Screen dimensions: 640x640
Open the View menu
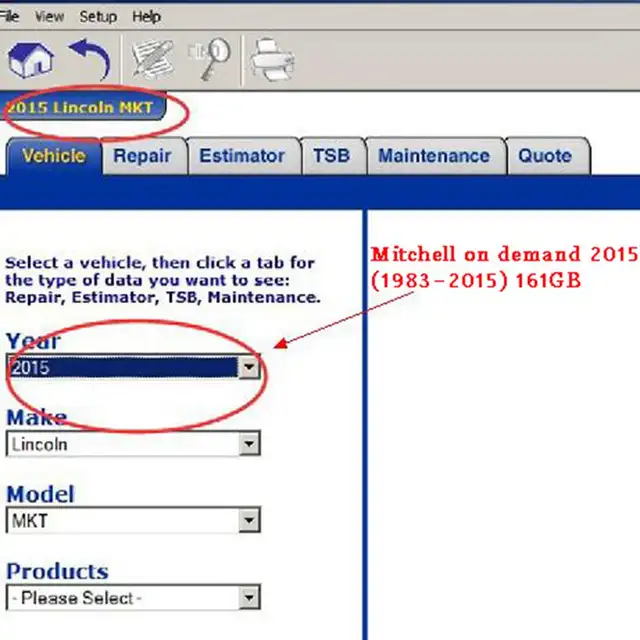point(49,17)
